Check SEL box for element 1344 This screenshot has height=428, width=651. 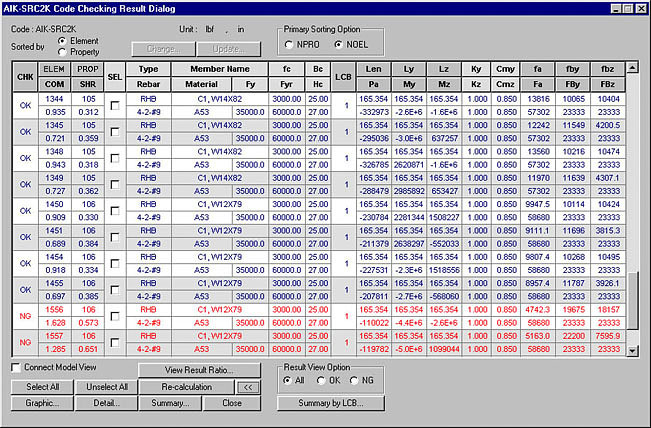tap(115, 103)
